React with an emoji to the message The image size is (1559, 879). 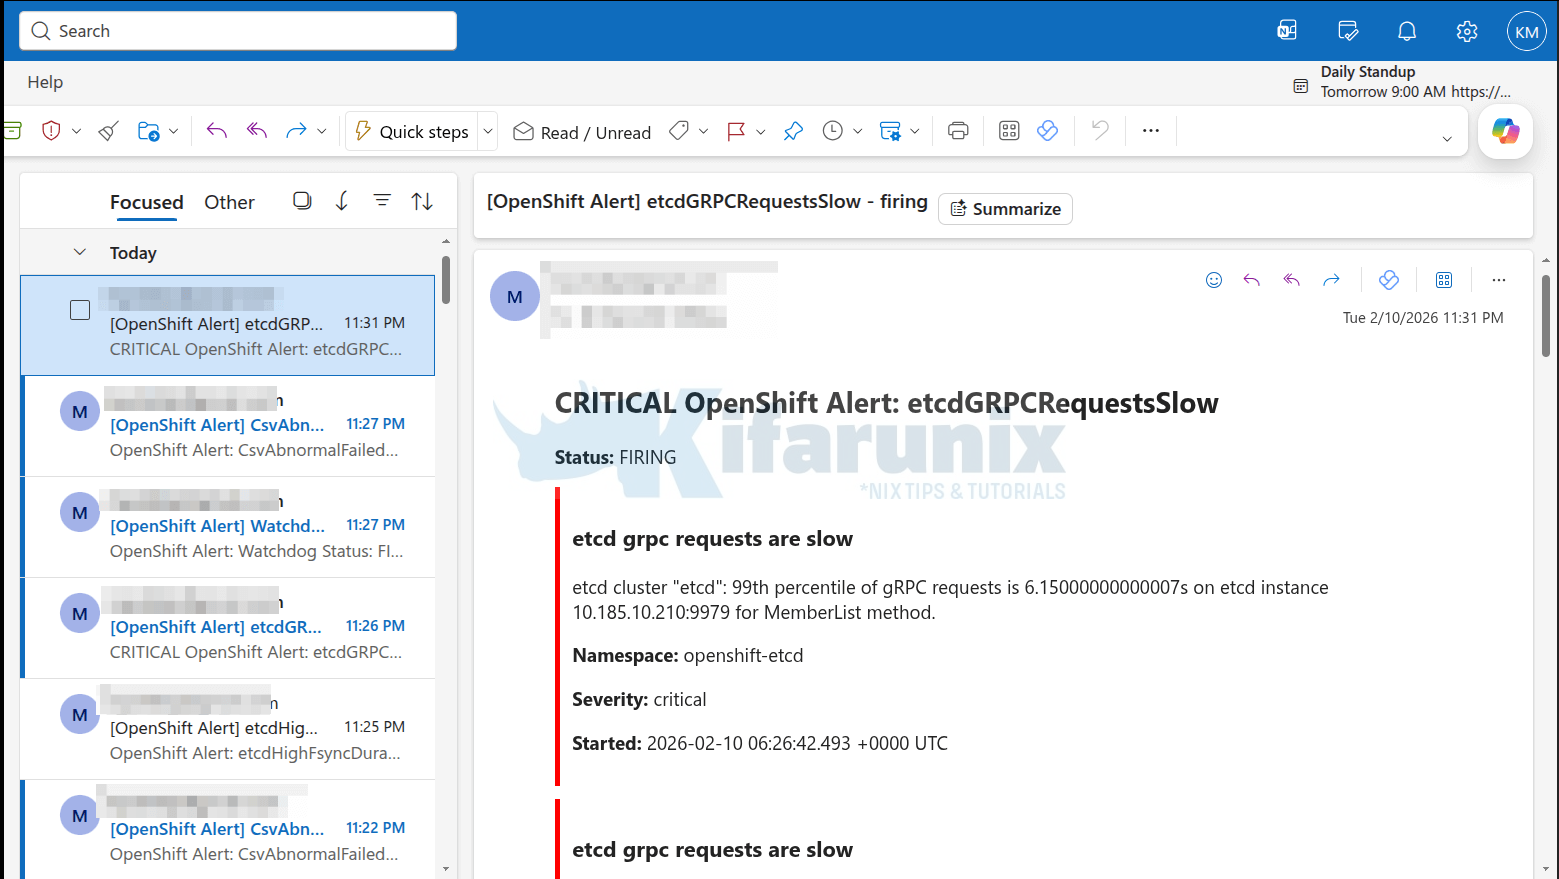[x=1214, y=280]
